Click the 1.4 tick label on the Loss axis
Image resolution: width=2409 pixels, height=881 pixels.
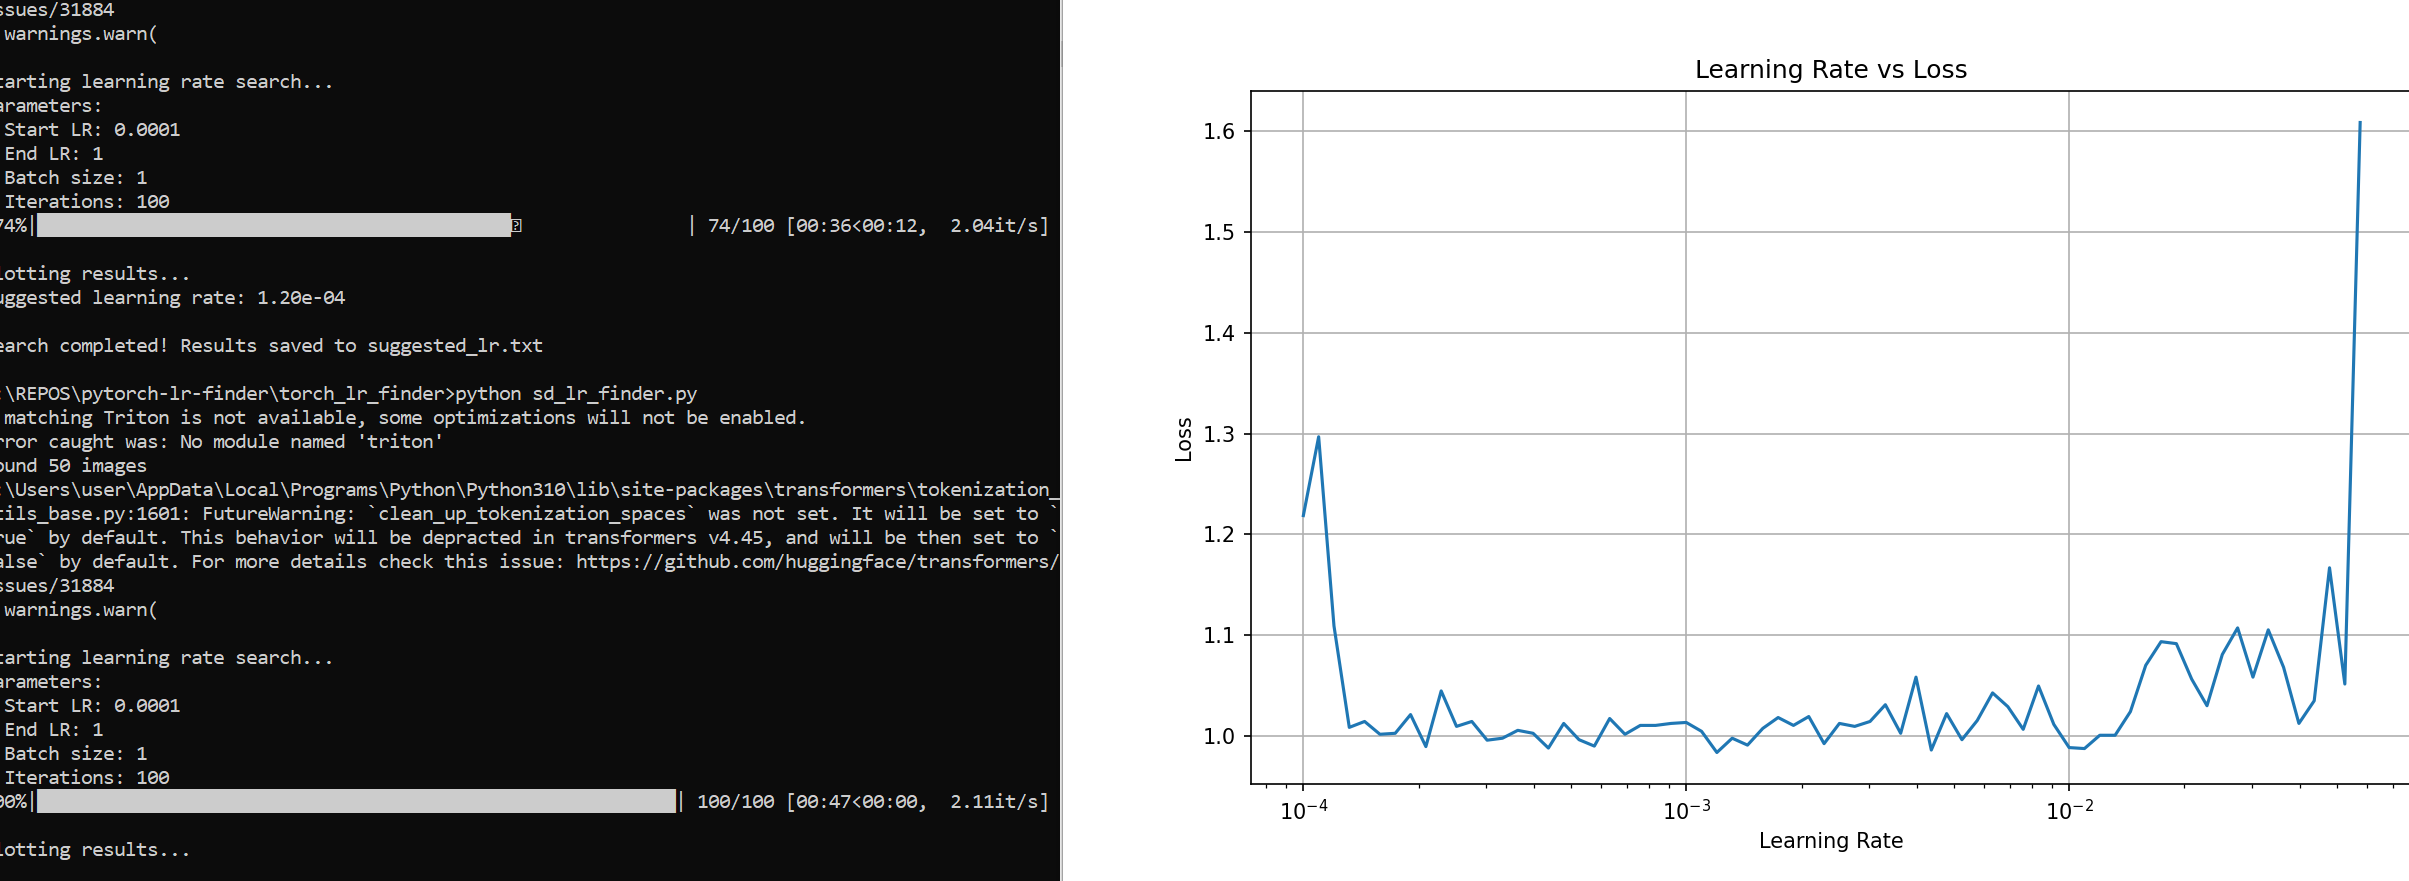1219,333
